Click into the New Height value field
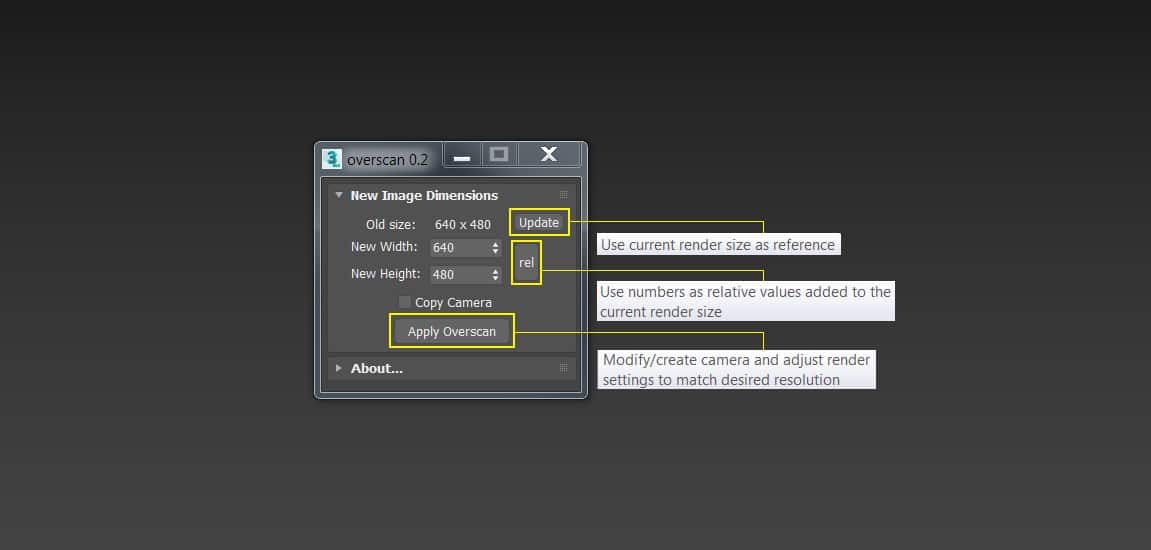This screenshot has width=1151, height=550. point(459,274)
